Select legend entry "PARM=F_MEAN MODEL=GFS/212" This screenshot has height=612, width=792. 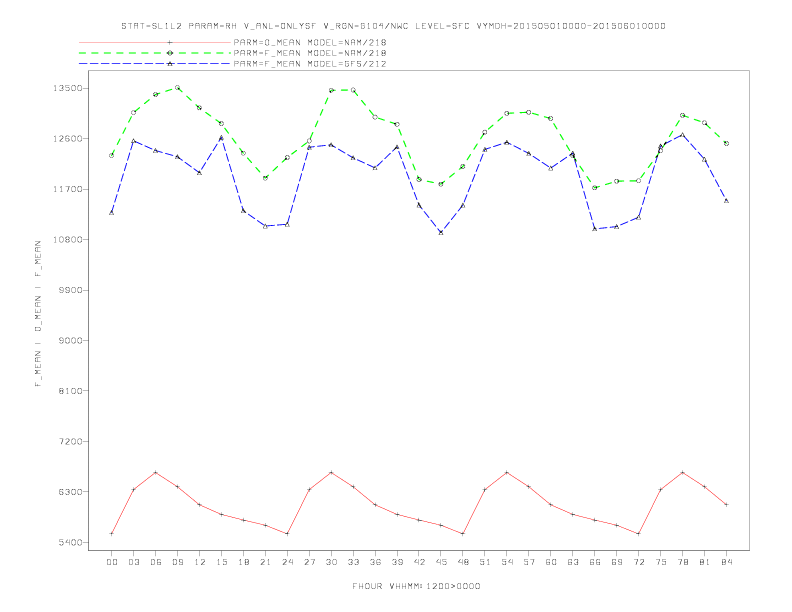pyautogui.click(x=310, y=64)
